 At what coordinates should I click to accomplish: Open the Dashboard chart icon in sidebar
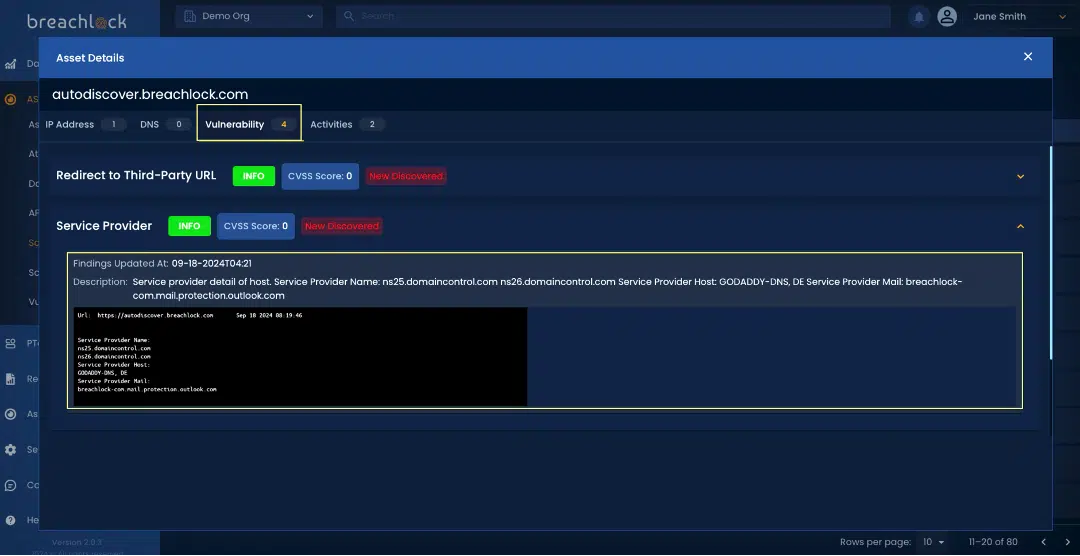pyautogui.click(x=10, y=64)
